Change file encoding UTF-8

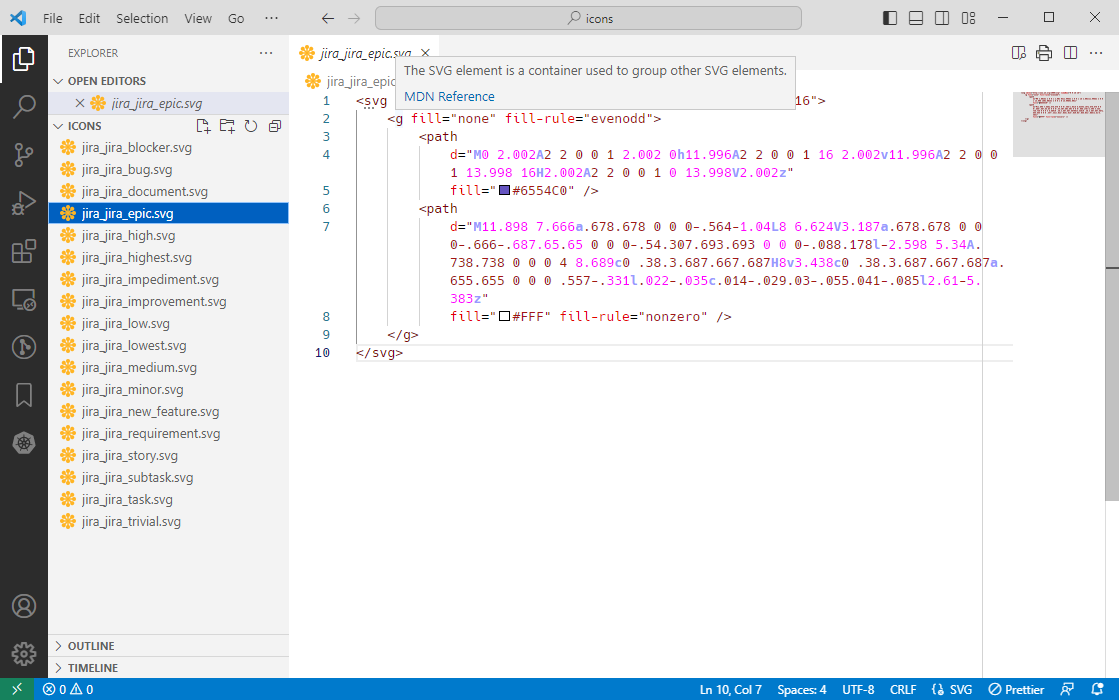(x=858, y=689)
